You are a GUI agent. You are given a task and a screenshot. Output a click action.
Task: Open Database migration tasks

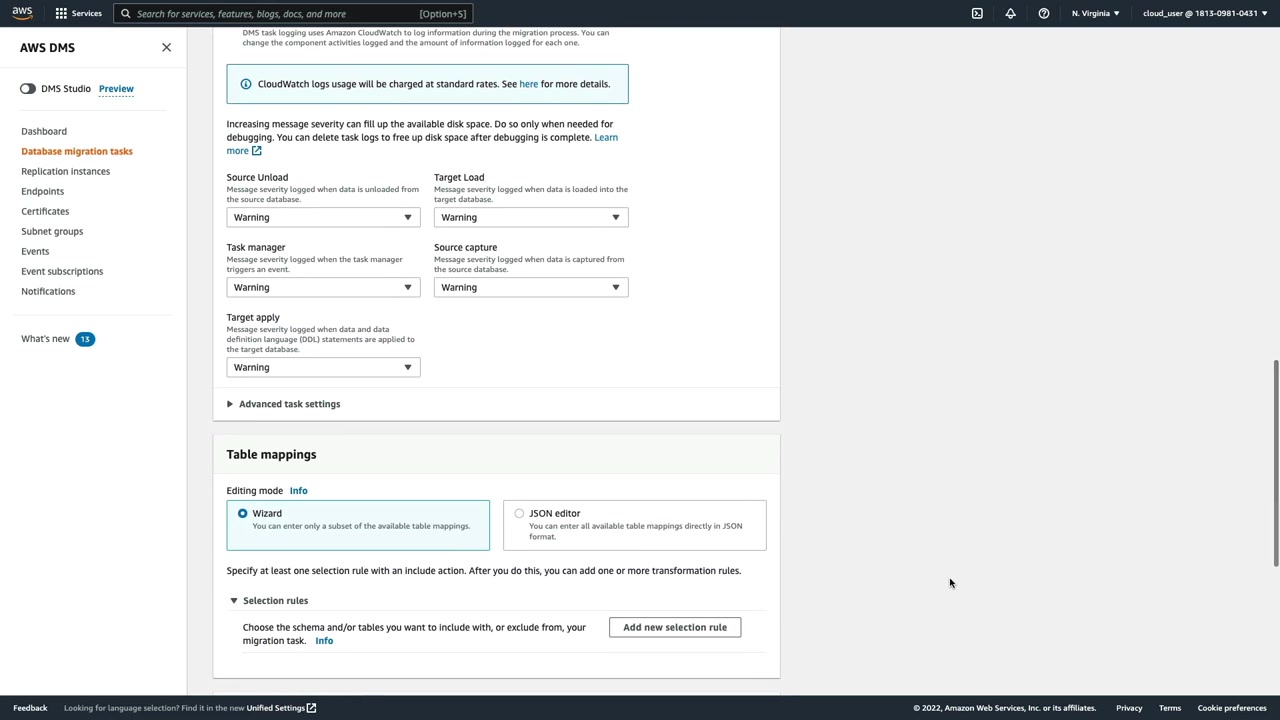pos(77,151)
